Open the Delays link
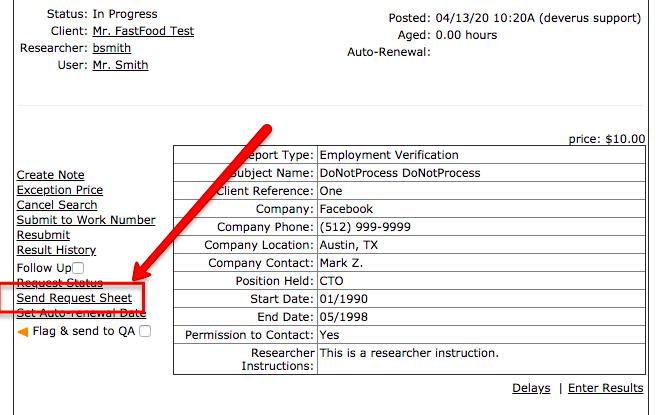This screenshot has width=656, height=415. 531,388
